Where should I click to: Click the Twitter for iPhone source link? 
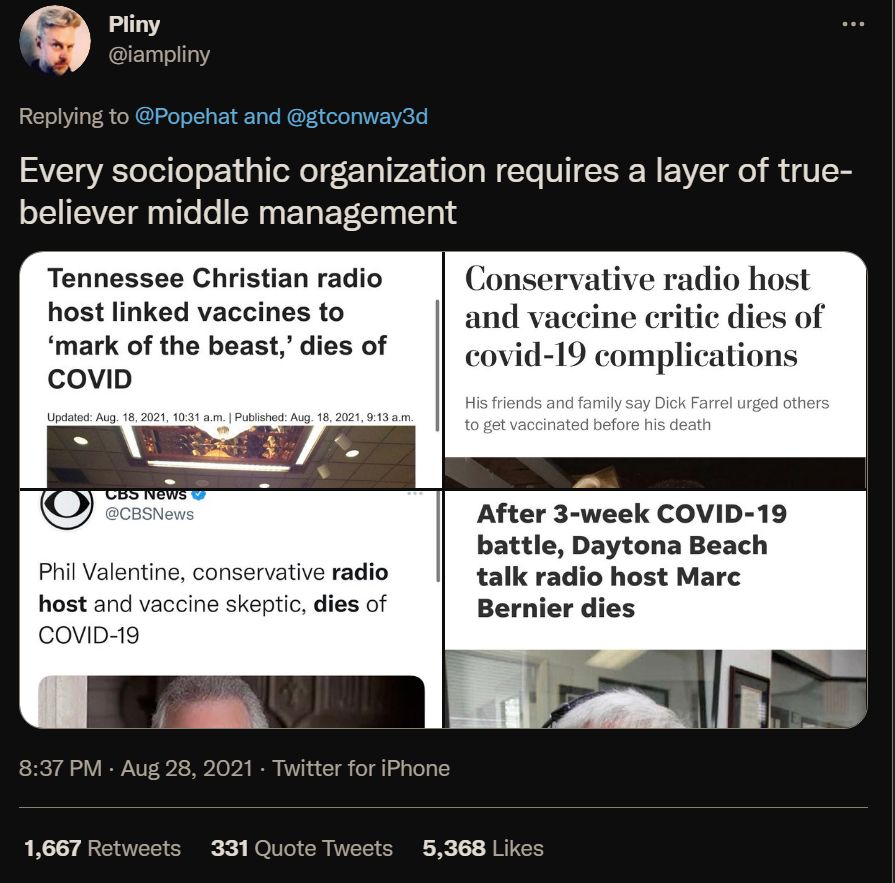(x=361, y=768)
